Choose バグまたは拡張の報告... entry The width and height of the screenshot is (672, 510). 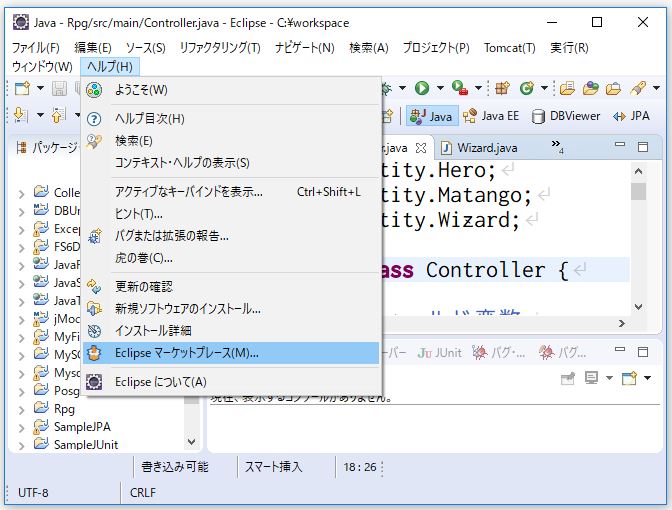231,236
